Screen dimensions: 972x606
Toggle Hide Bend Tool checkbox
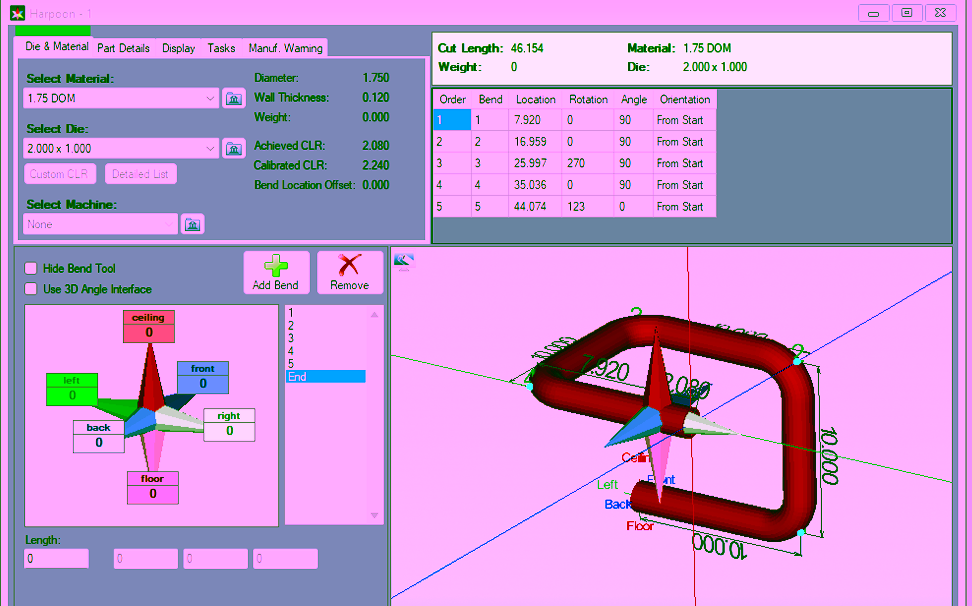pyautogui.click(x=30, y=268)
